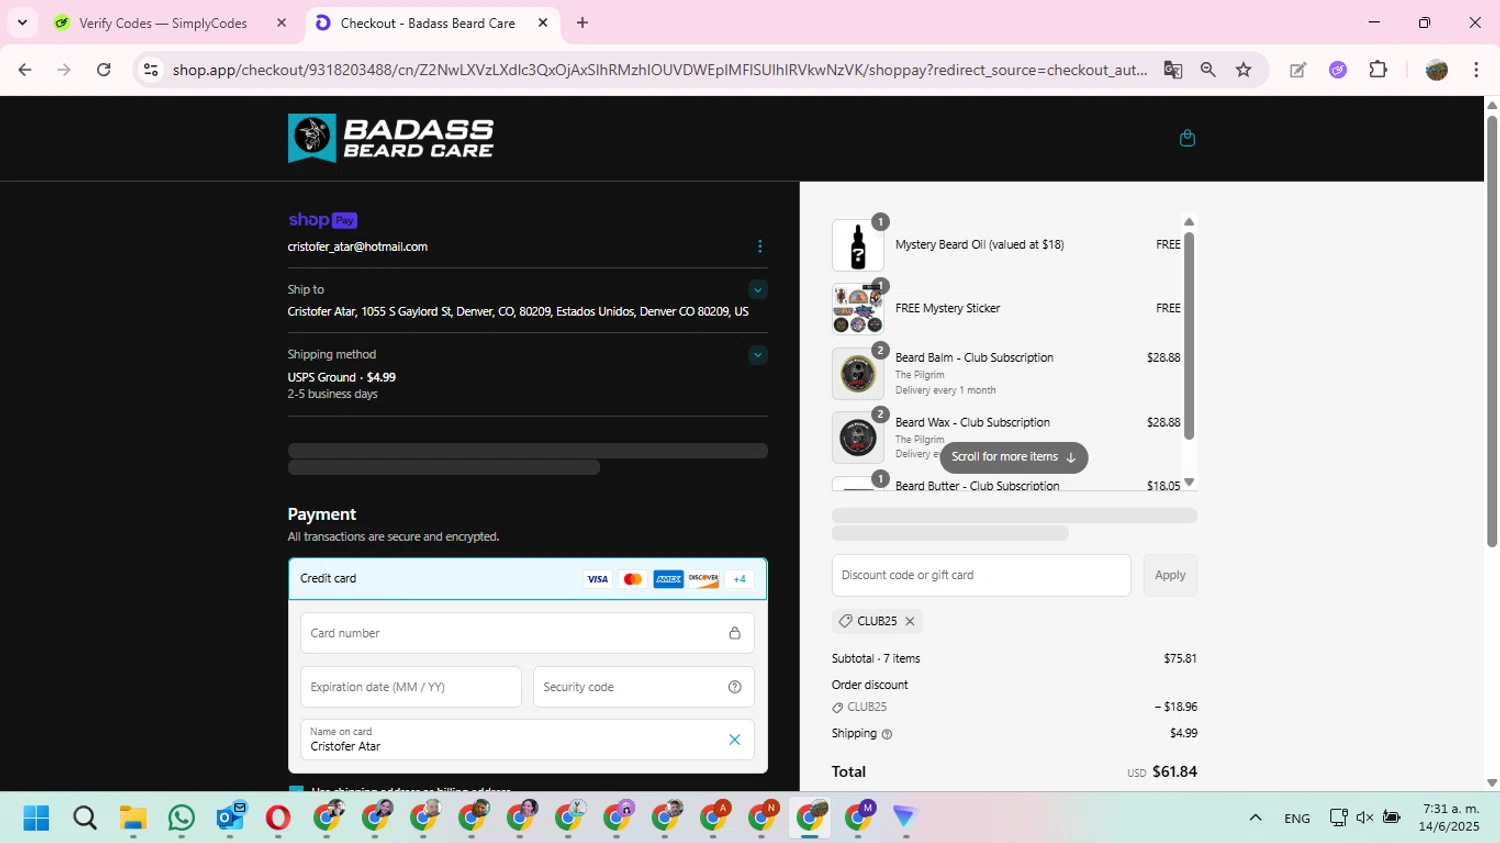Close the Checkout - Badass Beard Care tab
Screen dimensions: 1500x843
543,23
